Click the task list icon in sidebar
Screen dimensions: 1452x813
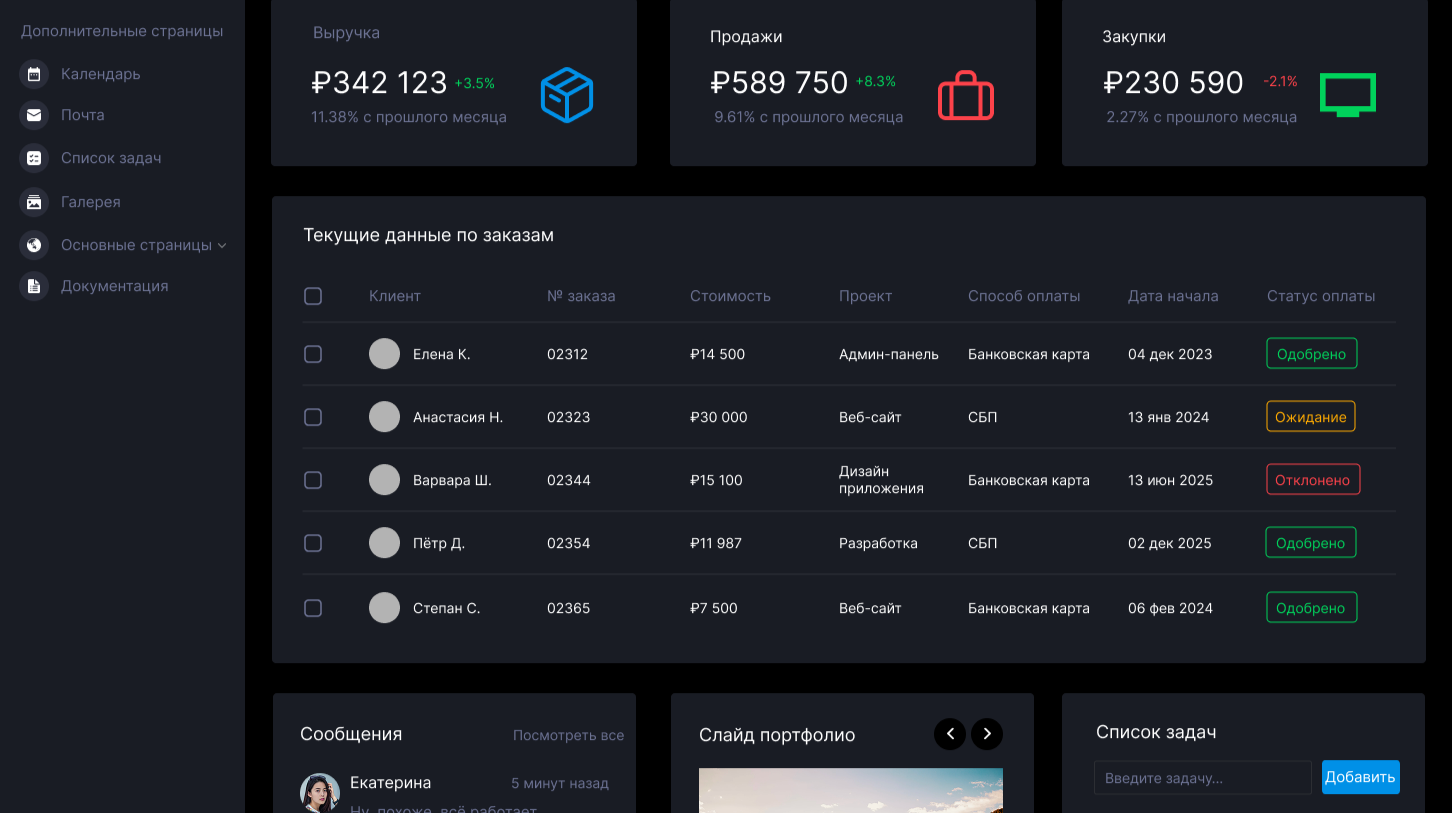(x=34, y=158)
